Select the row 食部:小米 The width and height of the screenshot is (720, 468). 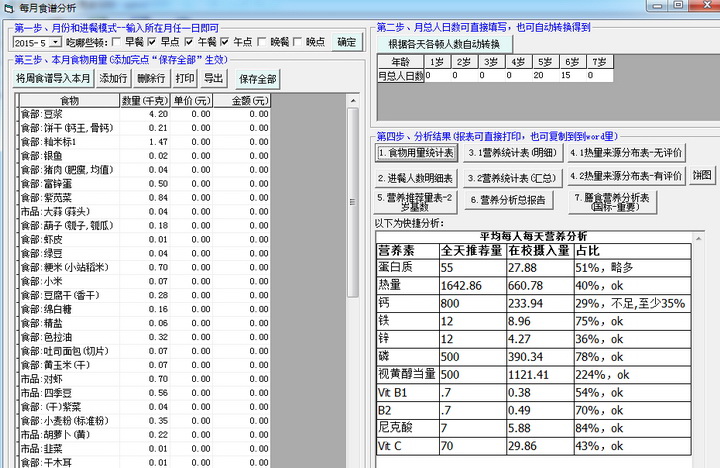click(x=145, y=281)
